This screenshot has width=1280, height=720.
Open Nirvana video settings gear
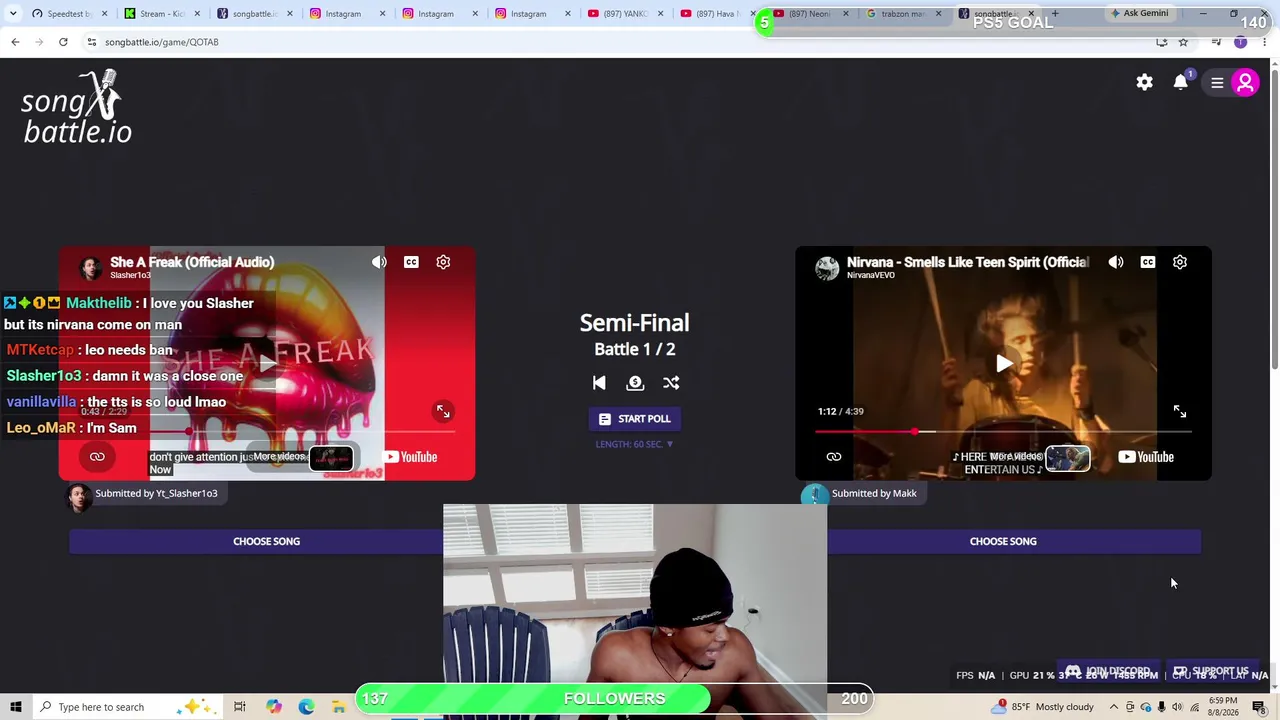(x=1180, y=262)
